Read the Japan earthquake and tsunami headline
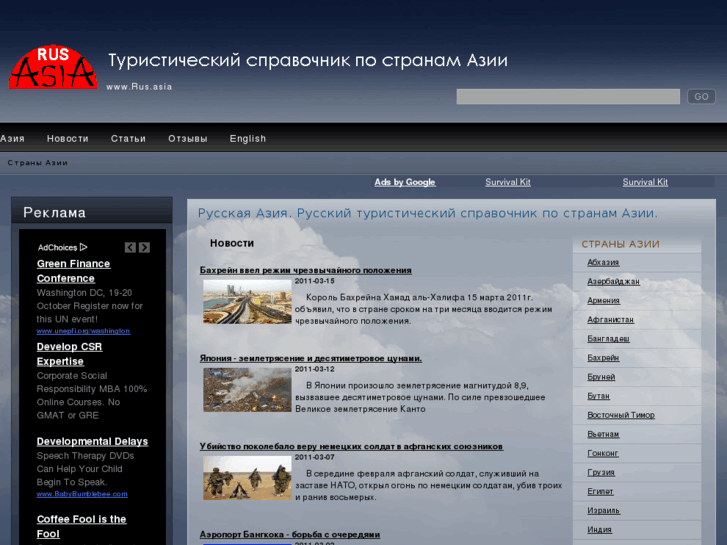Viewport: 727px width, 545px height. [x=311, y=358]
